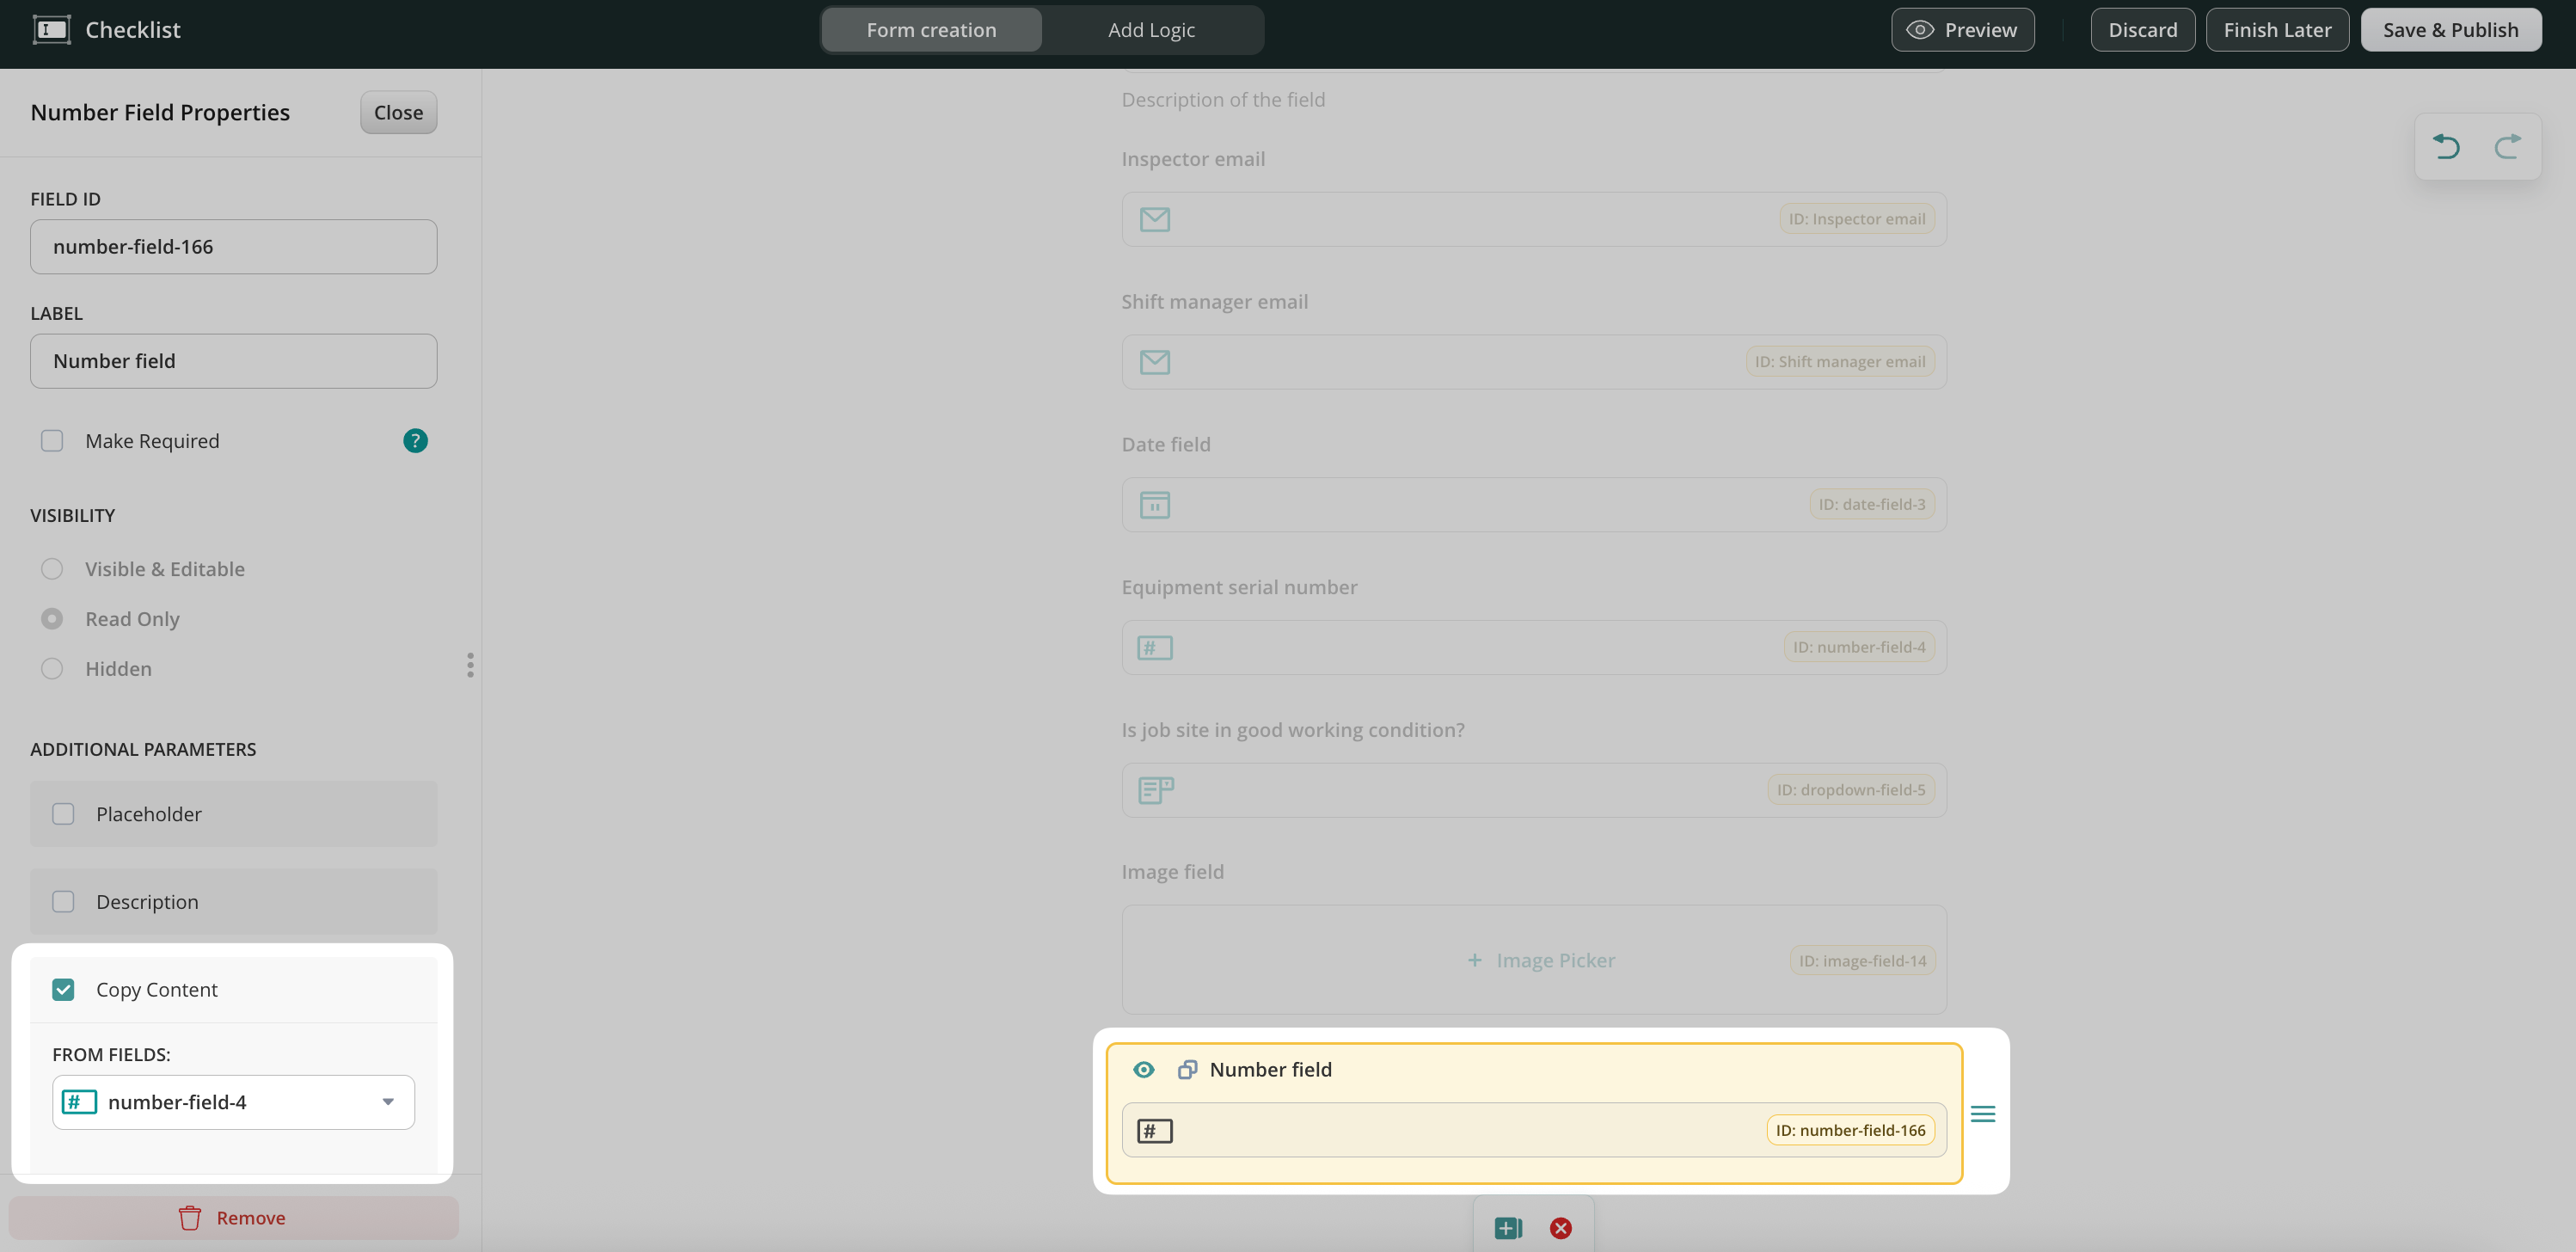Uncheck the Copy Content checkbox

point(63,990)
